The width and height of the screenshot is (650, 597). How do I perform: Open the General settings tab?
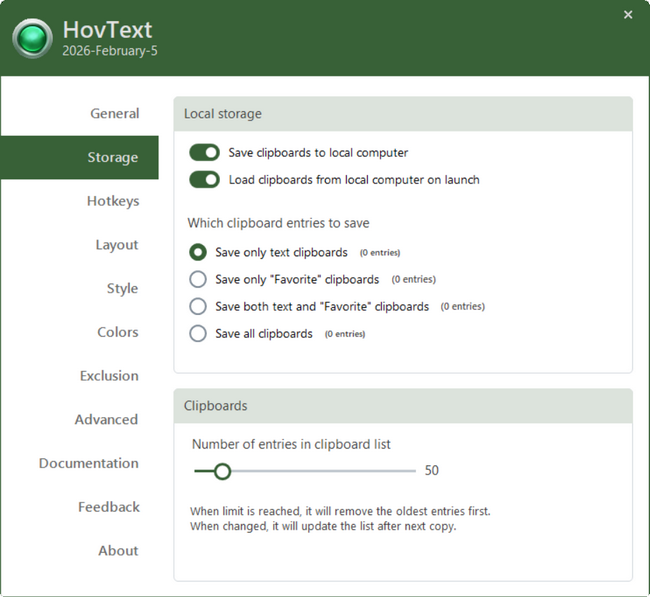[114, 114]
